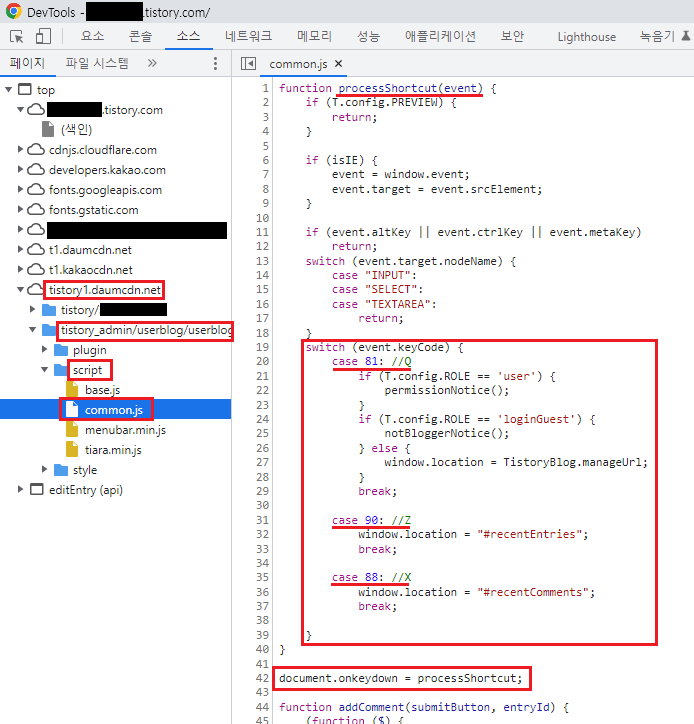694x724 pixels.
Task: Place cursor on "#recentComments" string
Action: coord(533,592)
